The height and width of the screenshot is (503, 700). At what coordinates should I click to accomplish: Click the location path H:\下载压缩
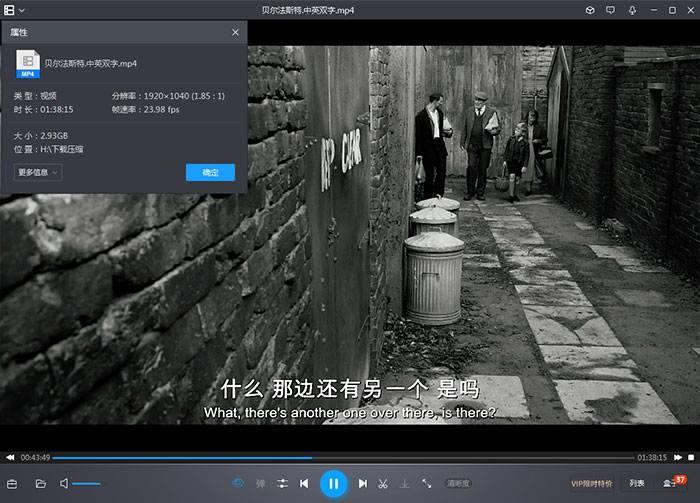click(62, 149)
